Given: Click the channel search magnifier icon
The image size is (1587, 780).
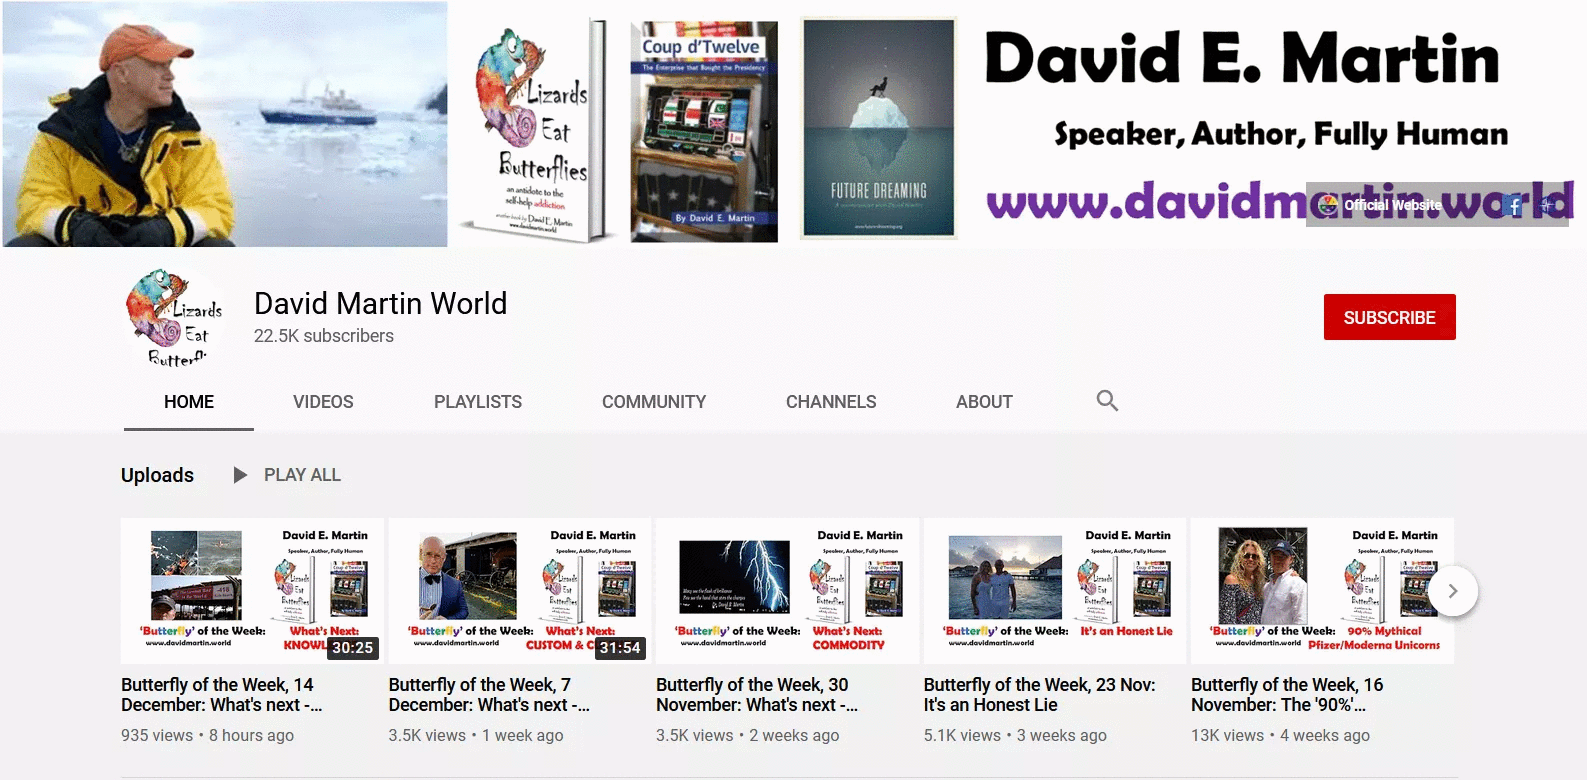Looking at the screenshot, I should point(1107,401).
